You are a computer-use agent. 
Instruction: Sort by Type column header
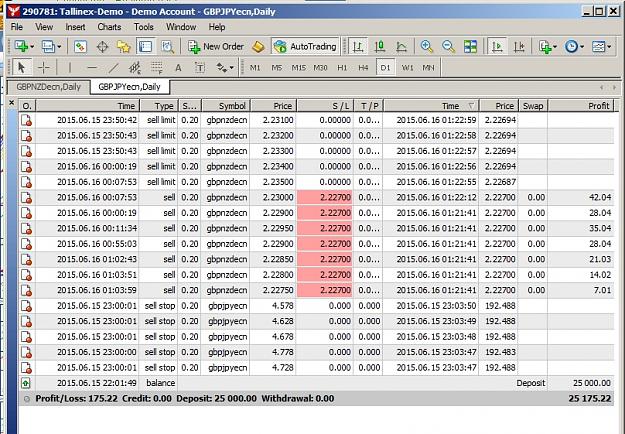pos(159,106)
